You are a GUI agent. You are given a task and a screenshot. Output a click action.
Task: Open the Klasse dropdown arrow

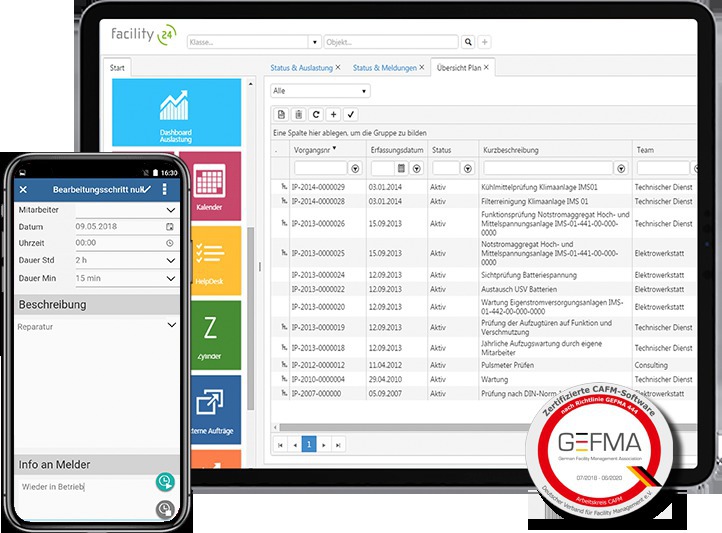[314, 42]
